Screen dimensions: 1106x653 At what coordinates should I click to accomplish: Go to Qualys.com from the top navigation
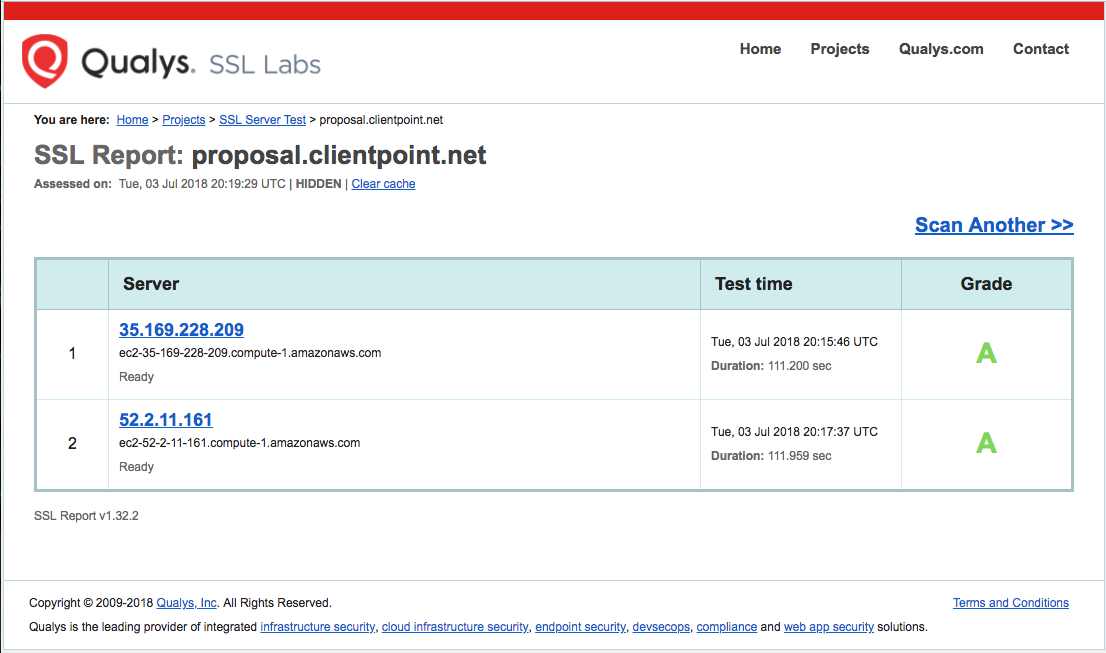[940, 49]
